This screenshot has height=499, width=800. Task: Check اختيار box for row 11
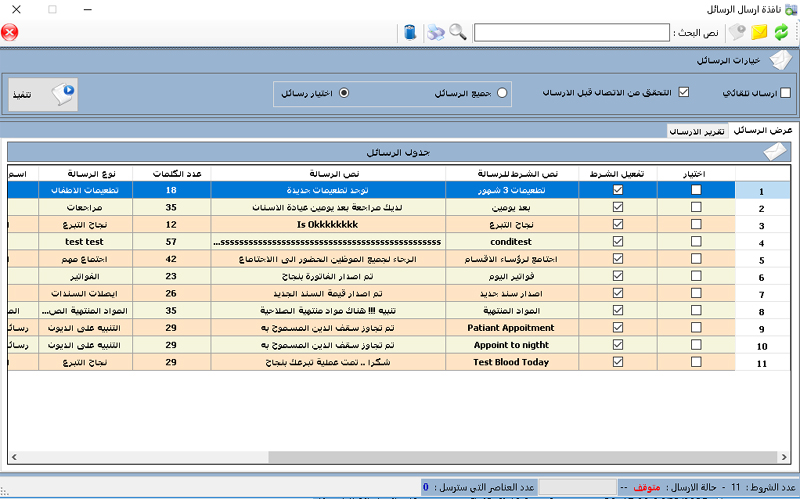(696, 362)
